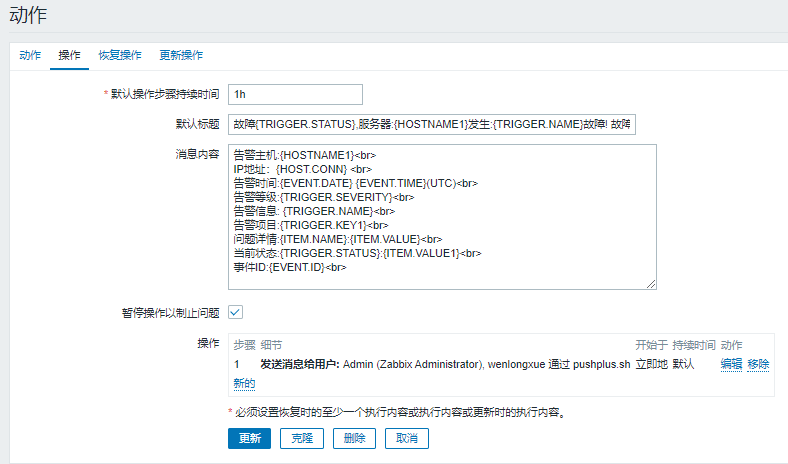The height and width of the screenshot is (464, 788).
Task: Add new operation with 新的 link
Action: 244,384
